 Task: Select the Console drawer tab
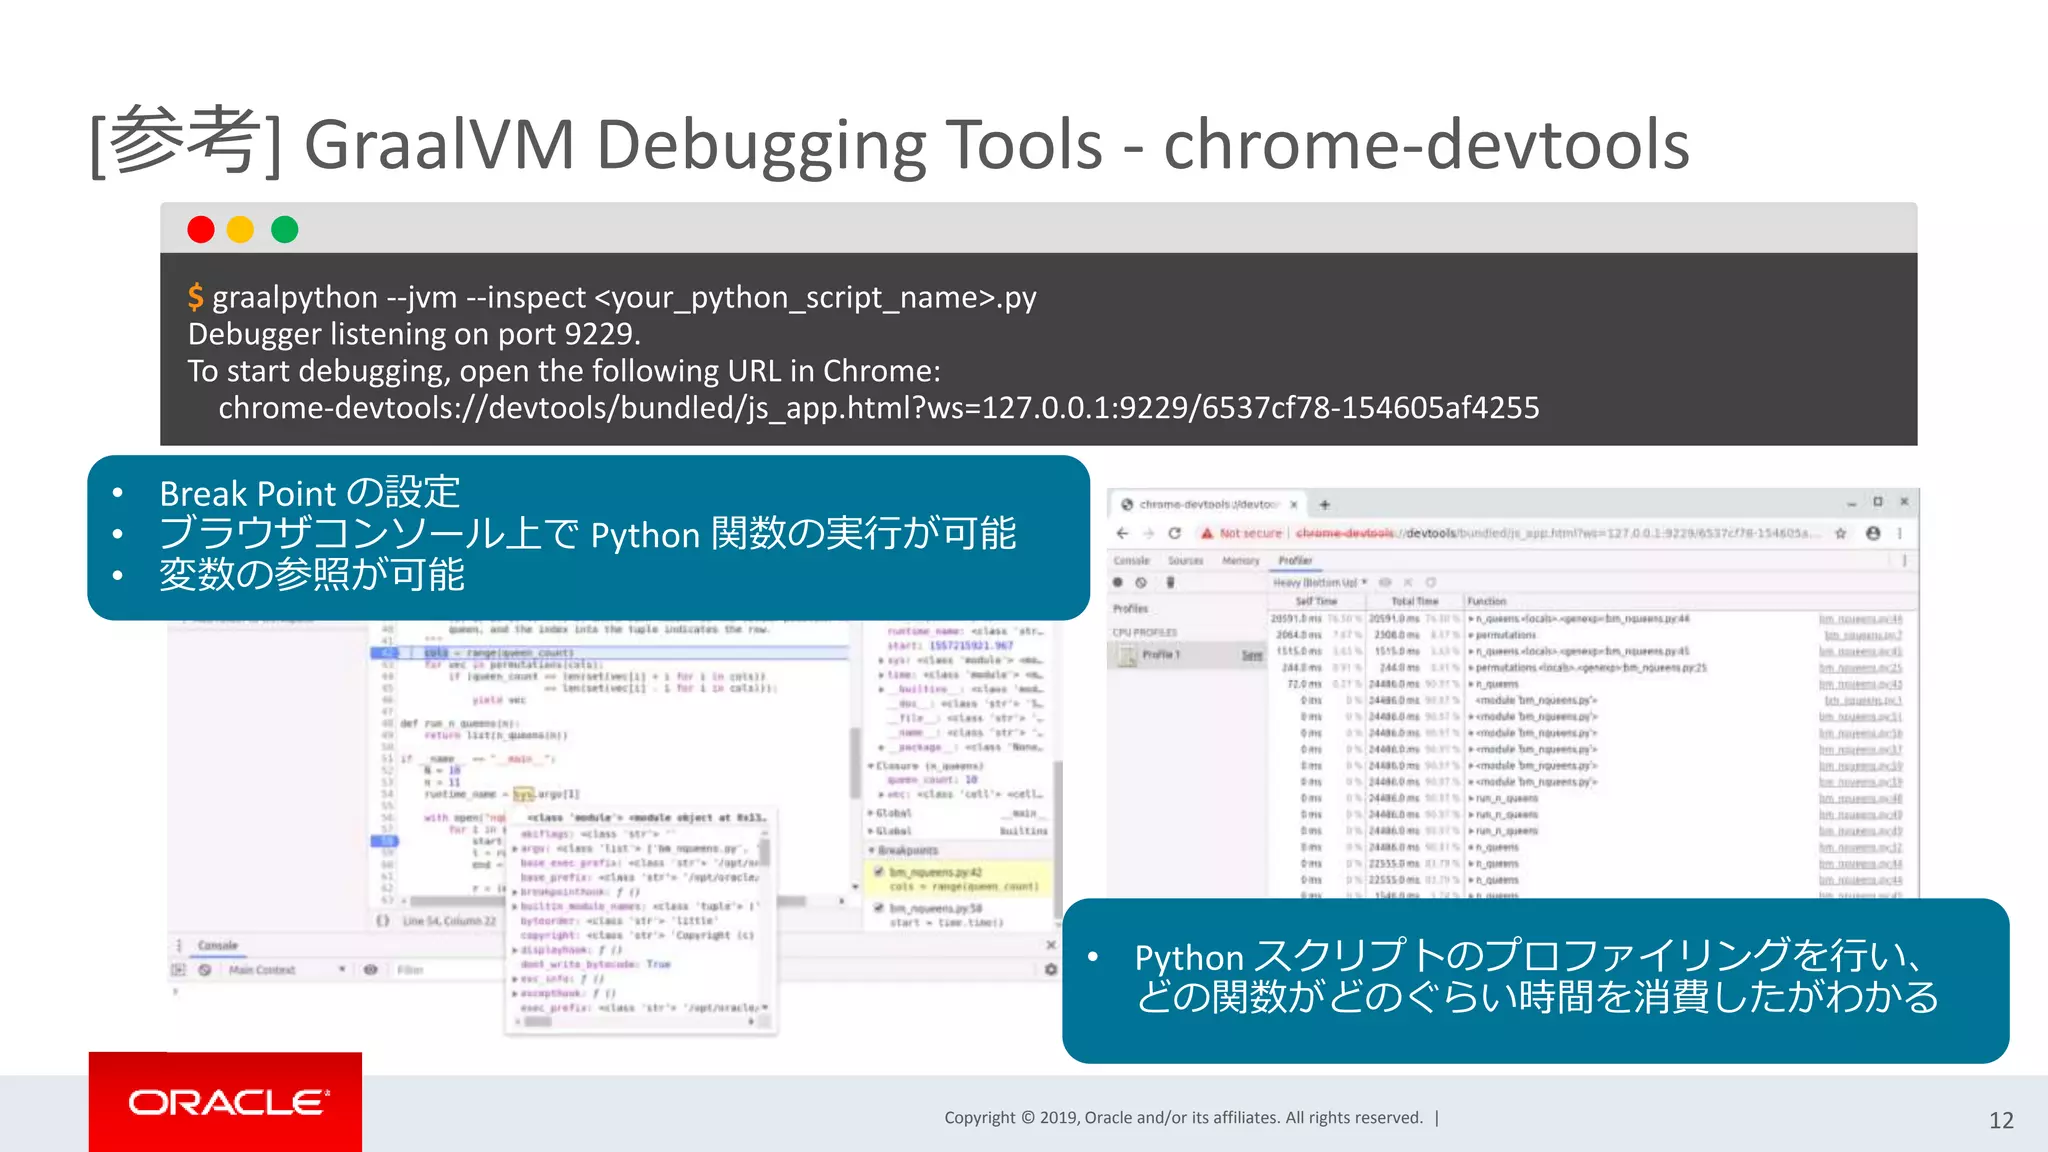pyautogui.click(x=218, y=945)
